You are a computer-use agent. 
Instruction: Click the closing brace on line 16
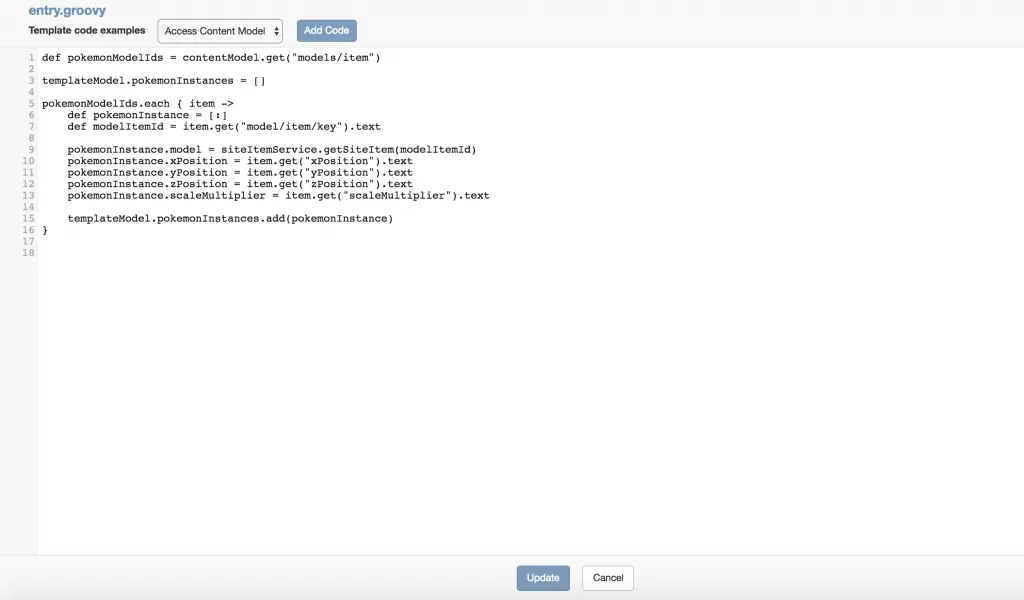point(45,230)
